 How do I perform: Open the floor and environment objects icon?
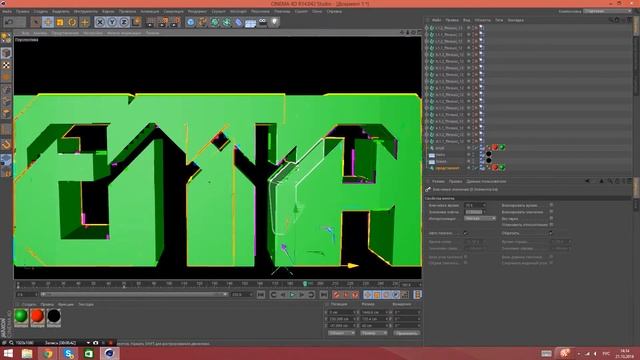coord(251,22)
